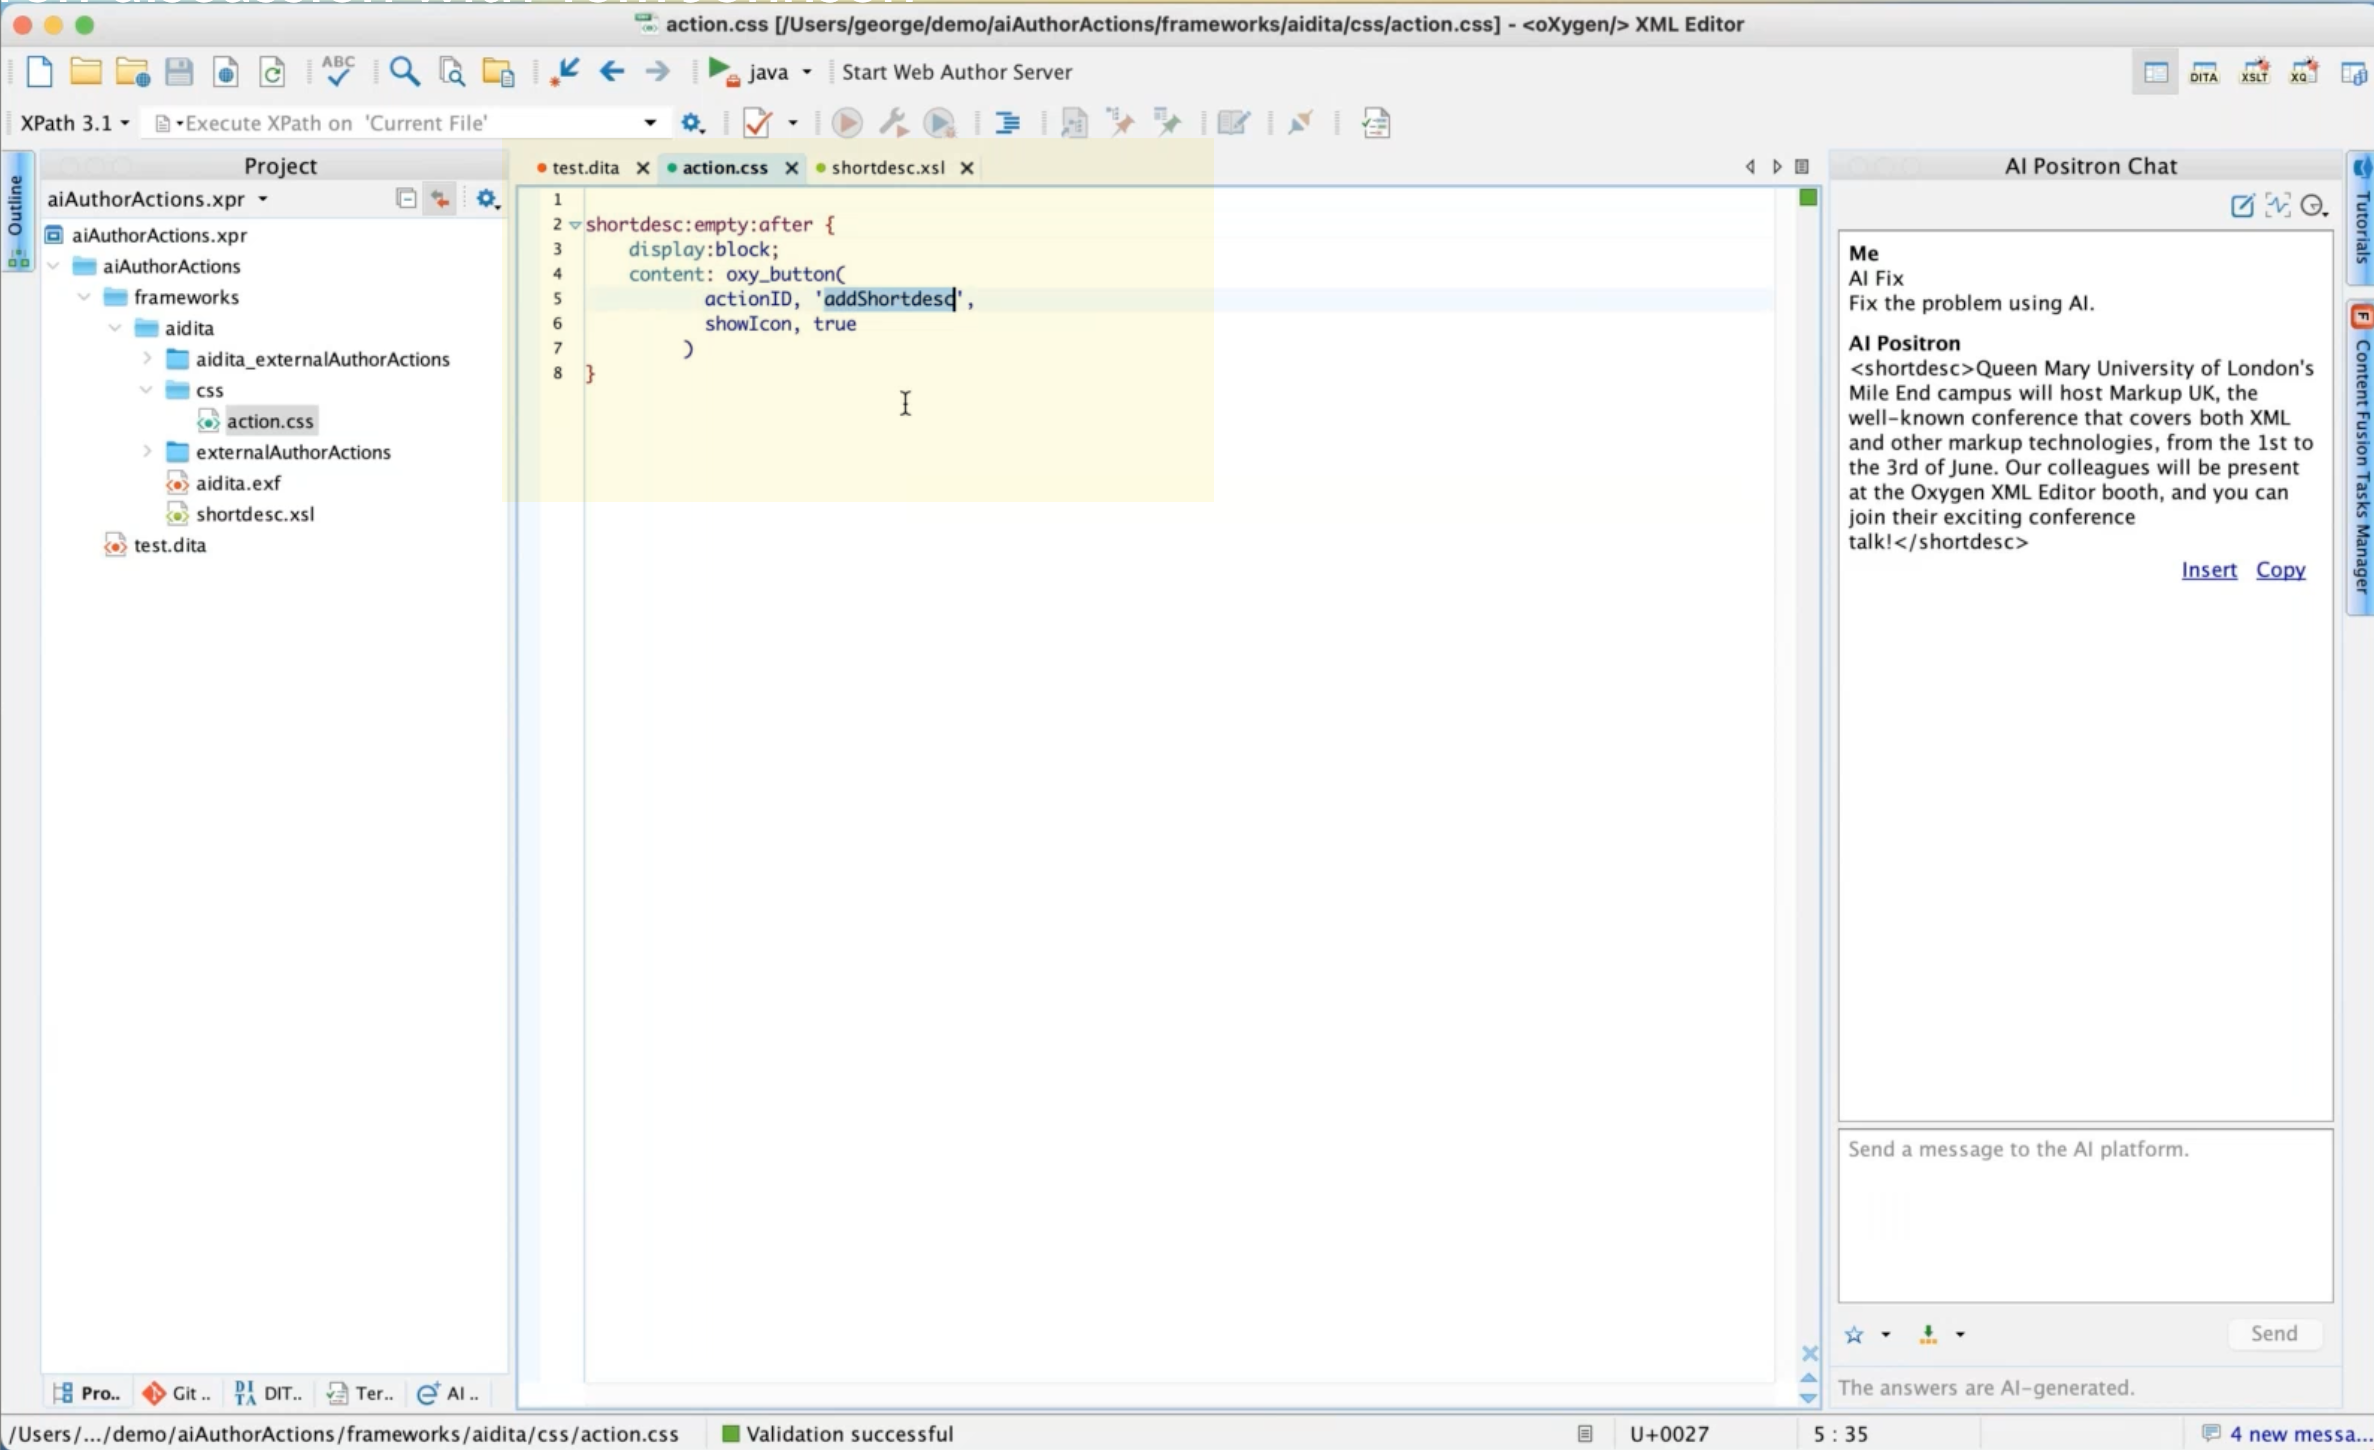2374x1450 pixels.
Task: Click Start Web Author Server
Action: [x=956, y=72]
